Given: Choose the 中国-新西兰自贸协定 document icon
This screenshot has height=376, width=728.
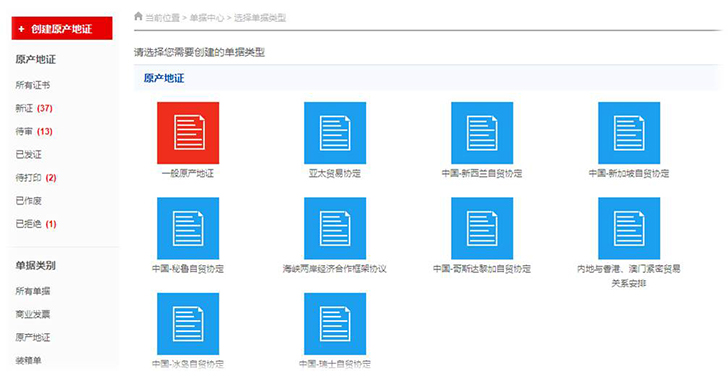Looking at the screenshot, I should [482, 133].
